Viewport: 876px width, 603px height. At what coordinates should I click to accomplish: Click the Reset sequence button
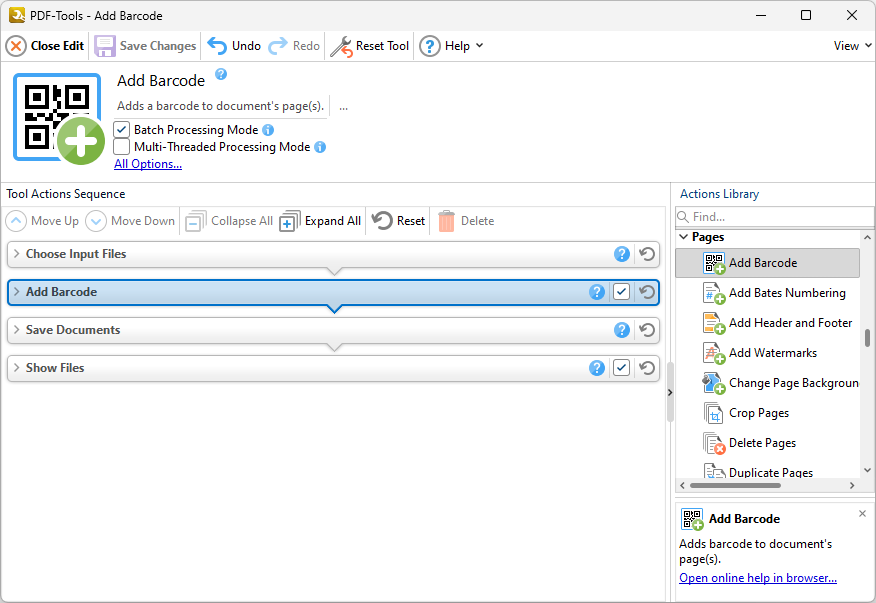coord(398,221)
